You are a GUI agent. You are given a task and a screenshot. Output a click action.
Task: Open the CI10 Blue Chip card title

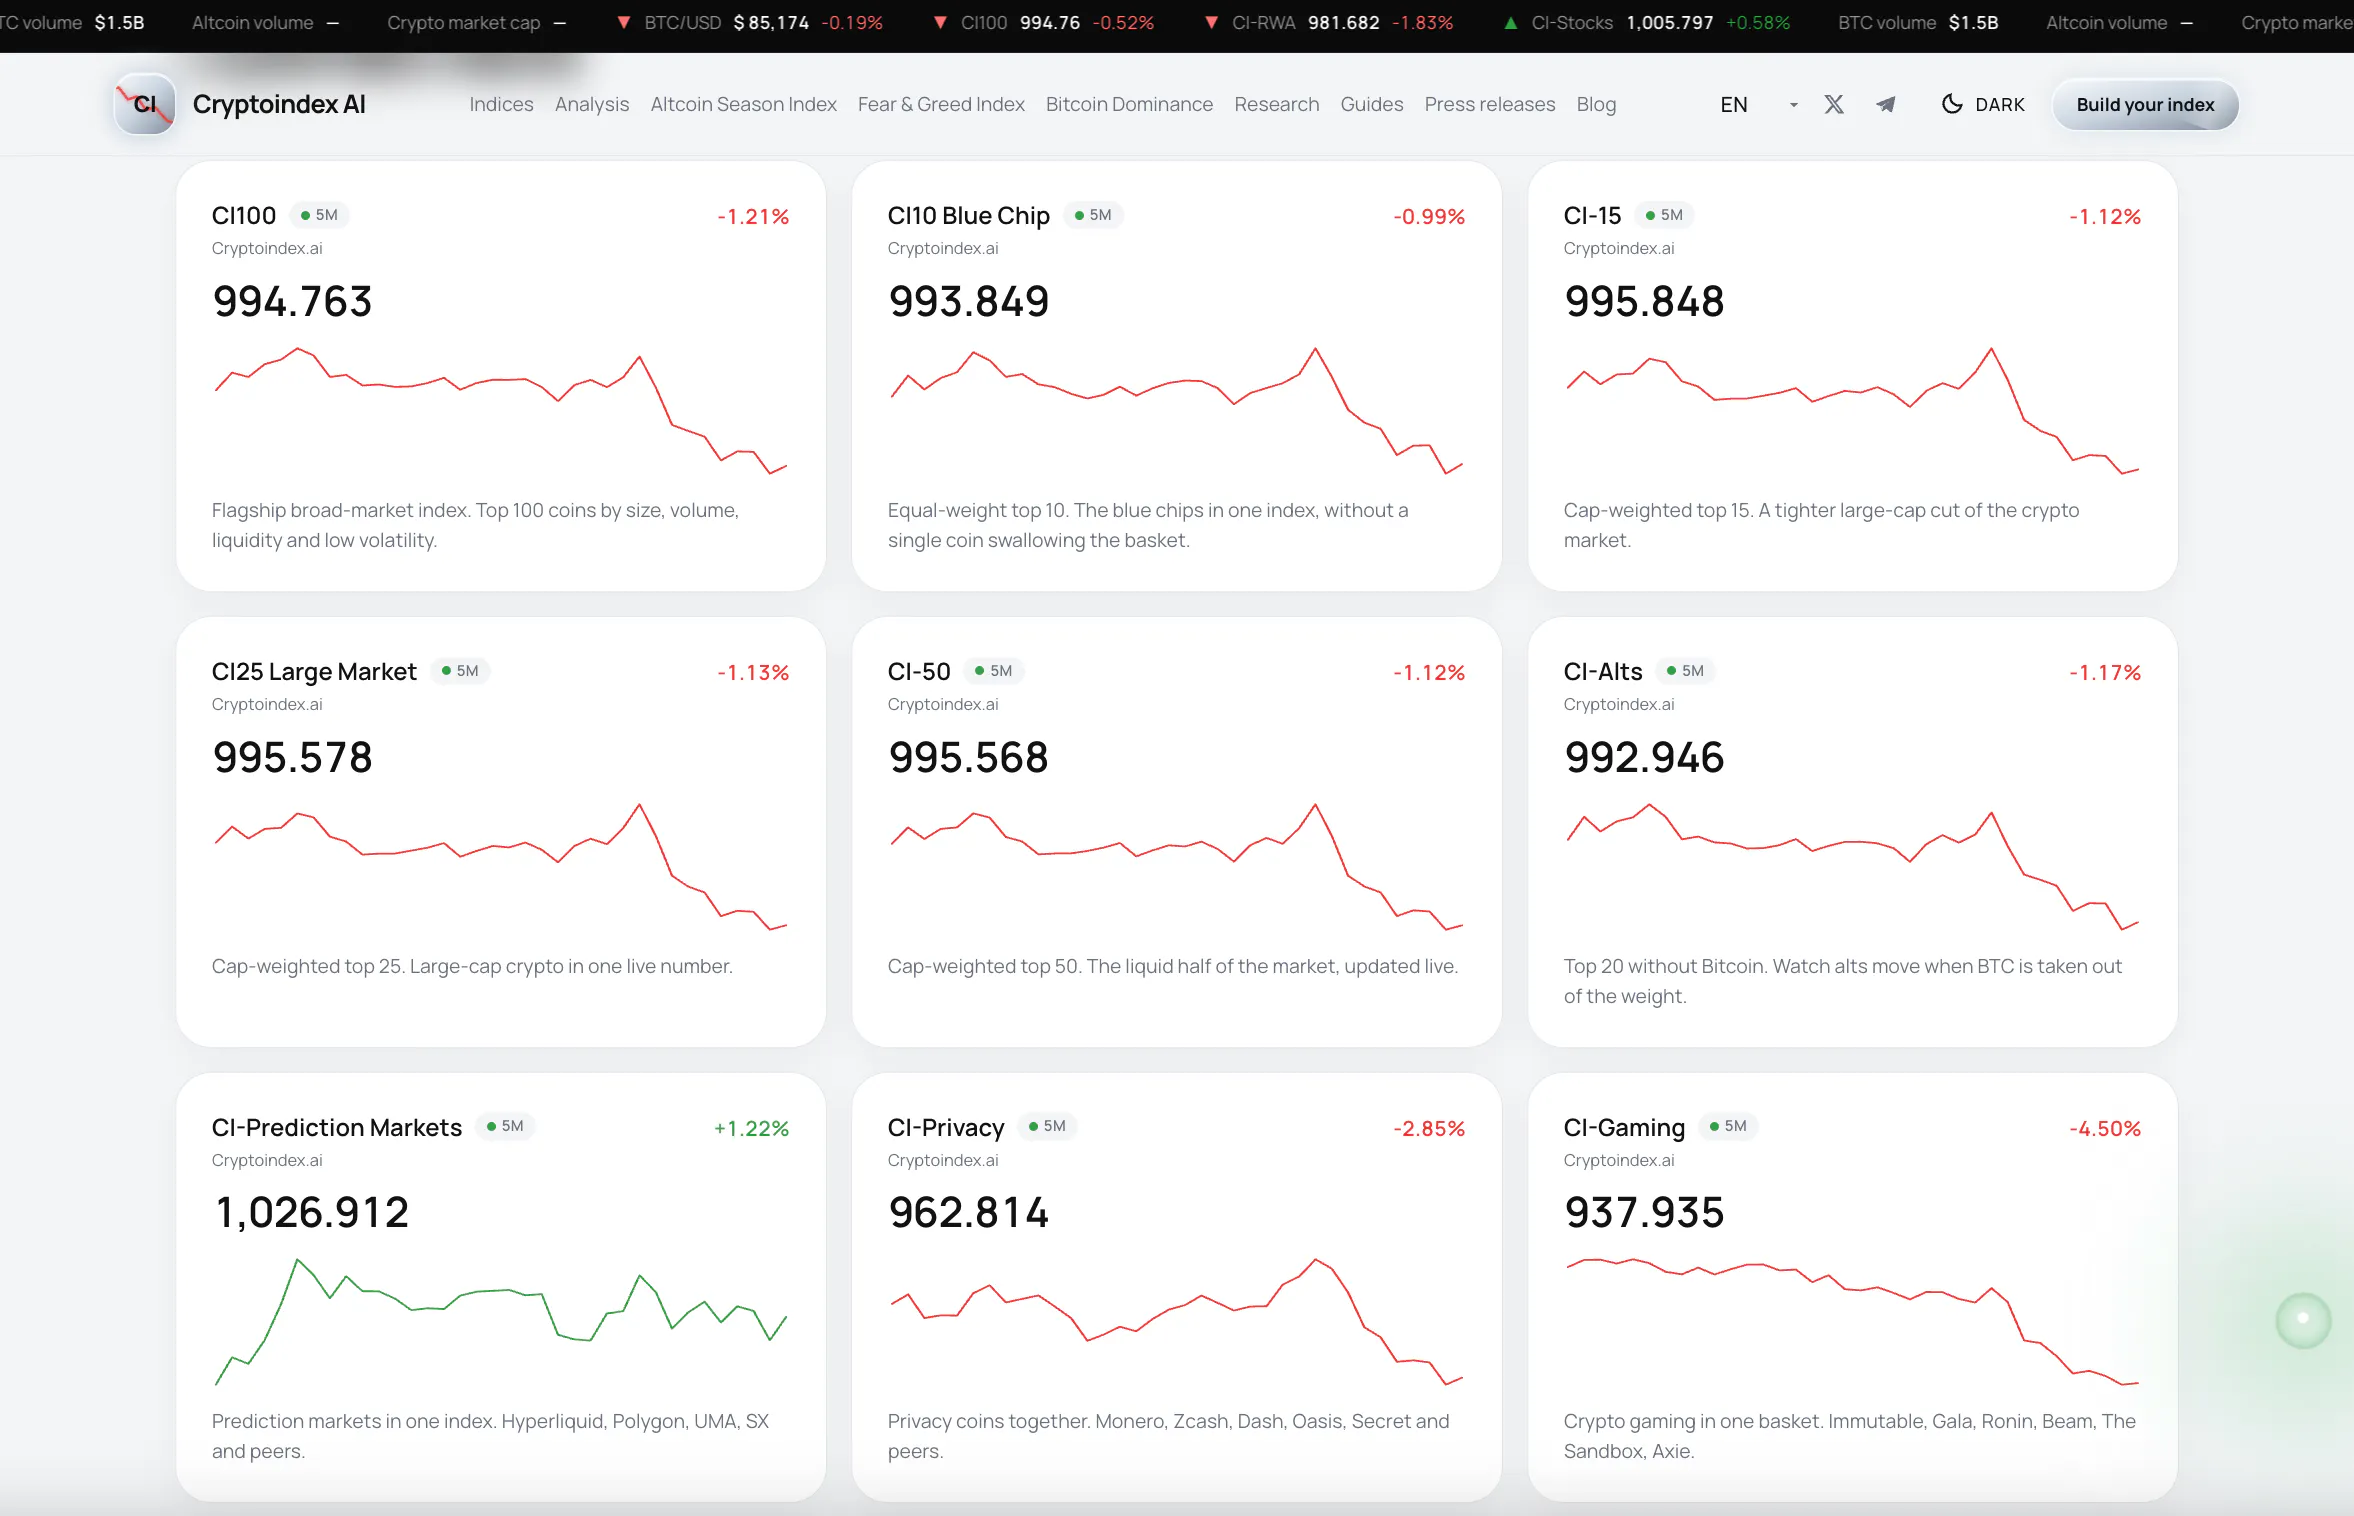tap(968, 215)
